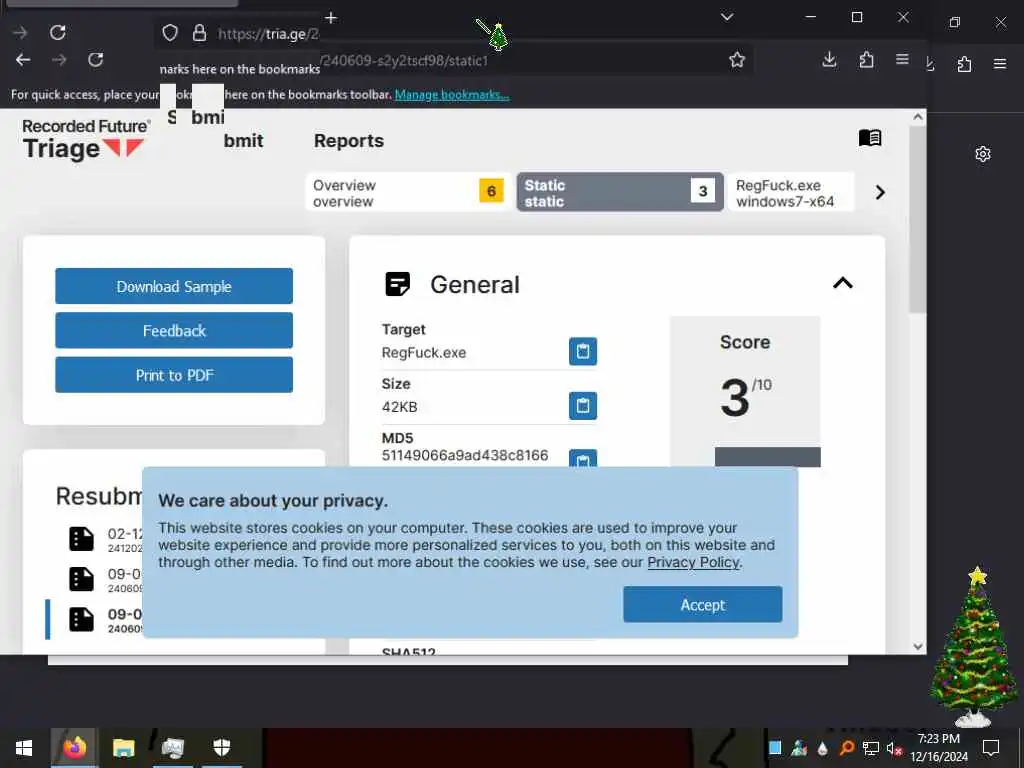The width and height of the screenshot is (1024, 768).
Task: Bookmark this page with the star icon
Action: tap(737, 60)
